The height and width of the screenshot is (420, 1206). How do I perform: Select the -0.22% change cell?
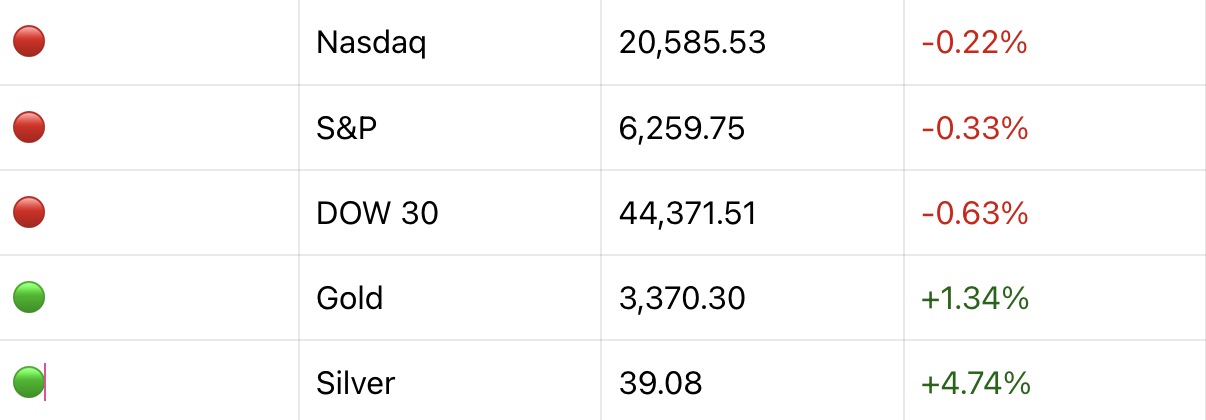(975, 43)
